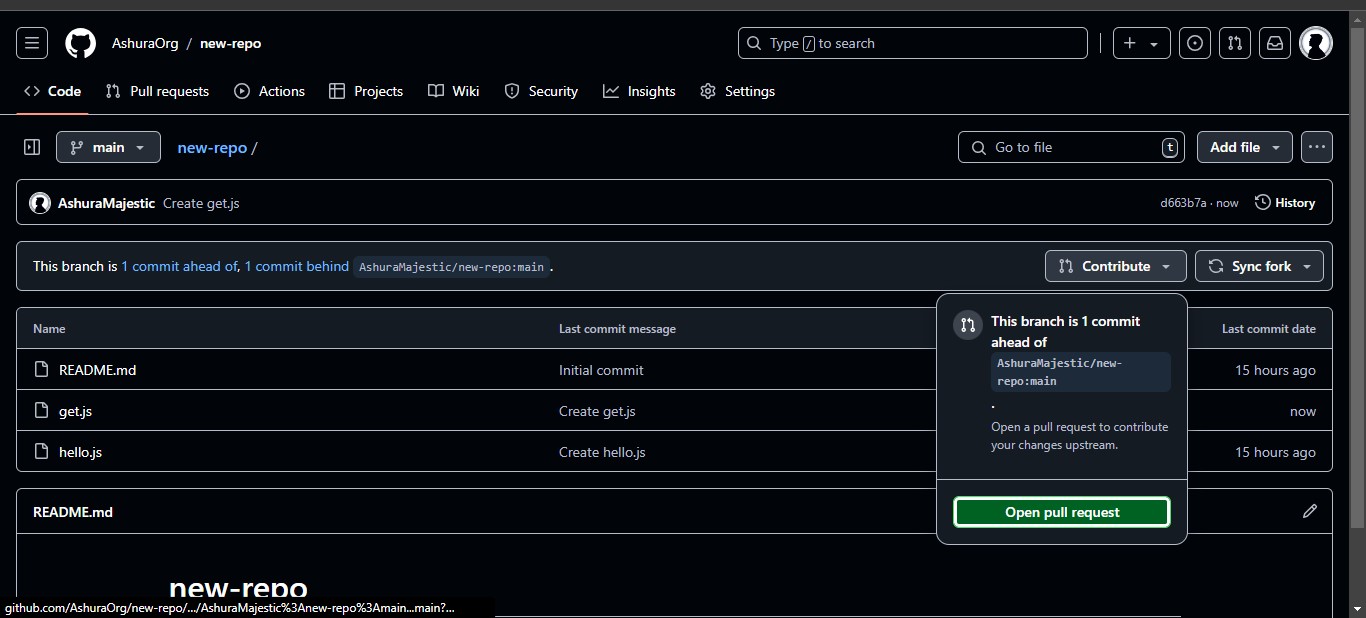
Task: Open the hamburger navigation menu
Action: 32,43
